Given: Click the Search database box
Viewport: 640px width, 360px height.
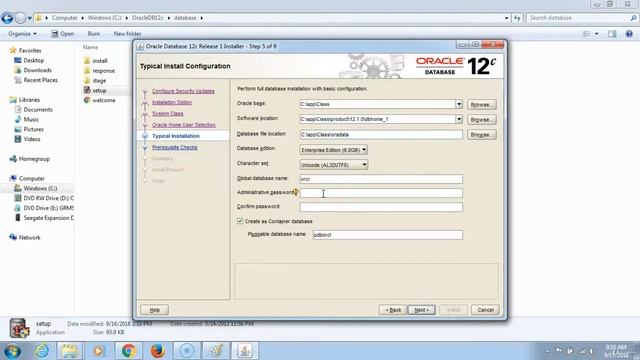Looking at the screenshot, I should point(582,18).
